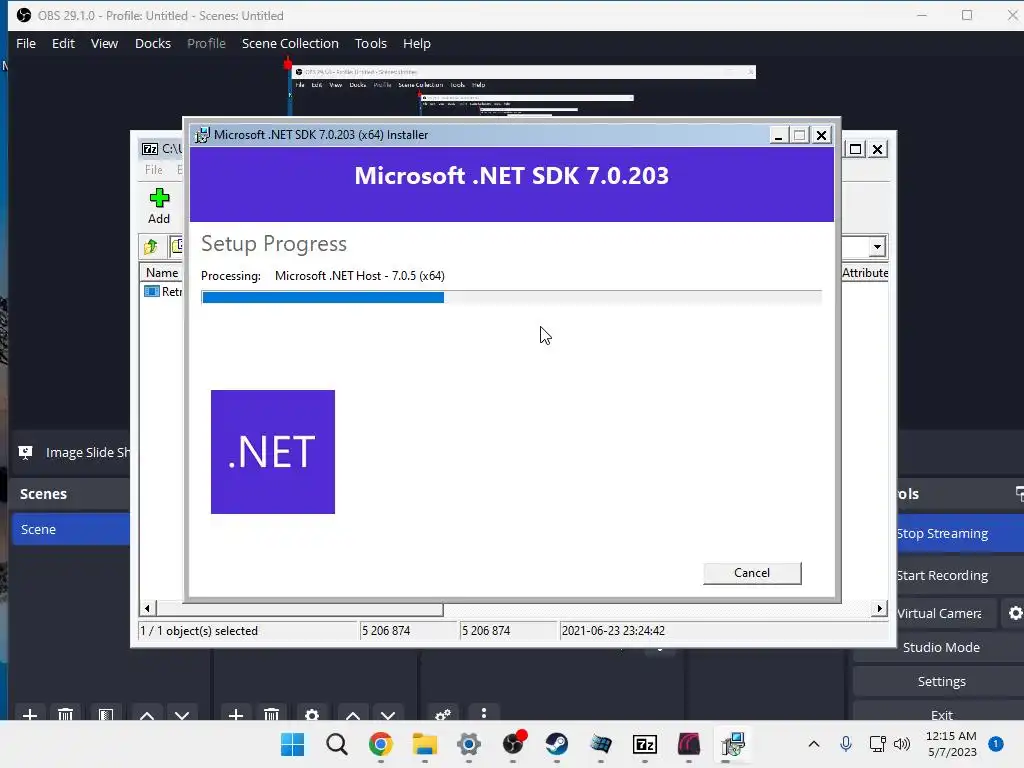The height and width of the screenshot is (768, 1024).
Task: Click the setup progress bar
Action: 511,298
